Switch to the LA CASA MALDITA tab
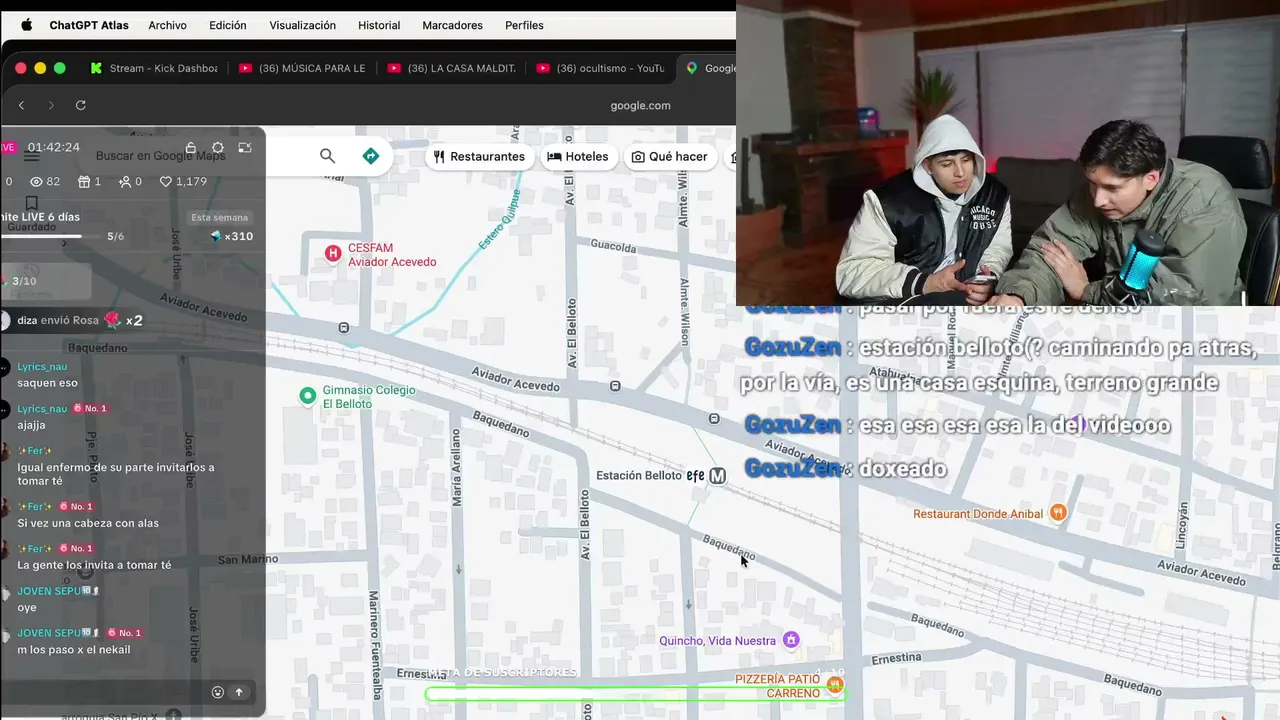This screenshot has width=1280, height=720. click(451, 68)
